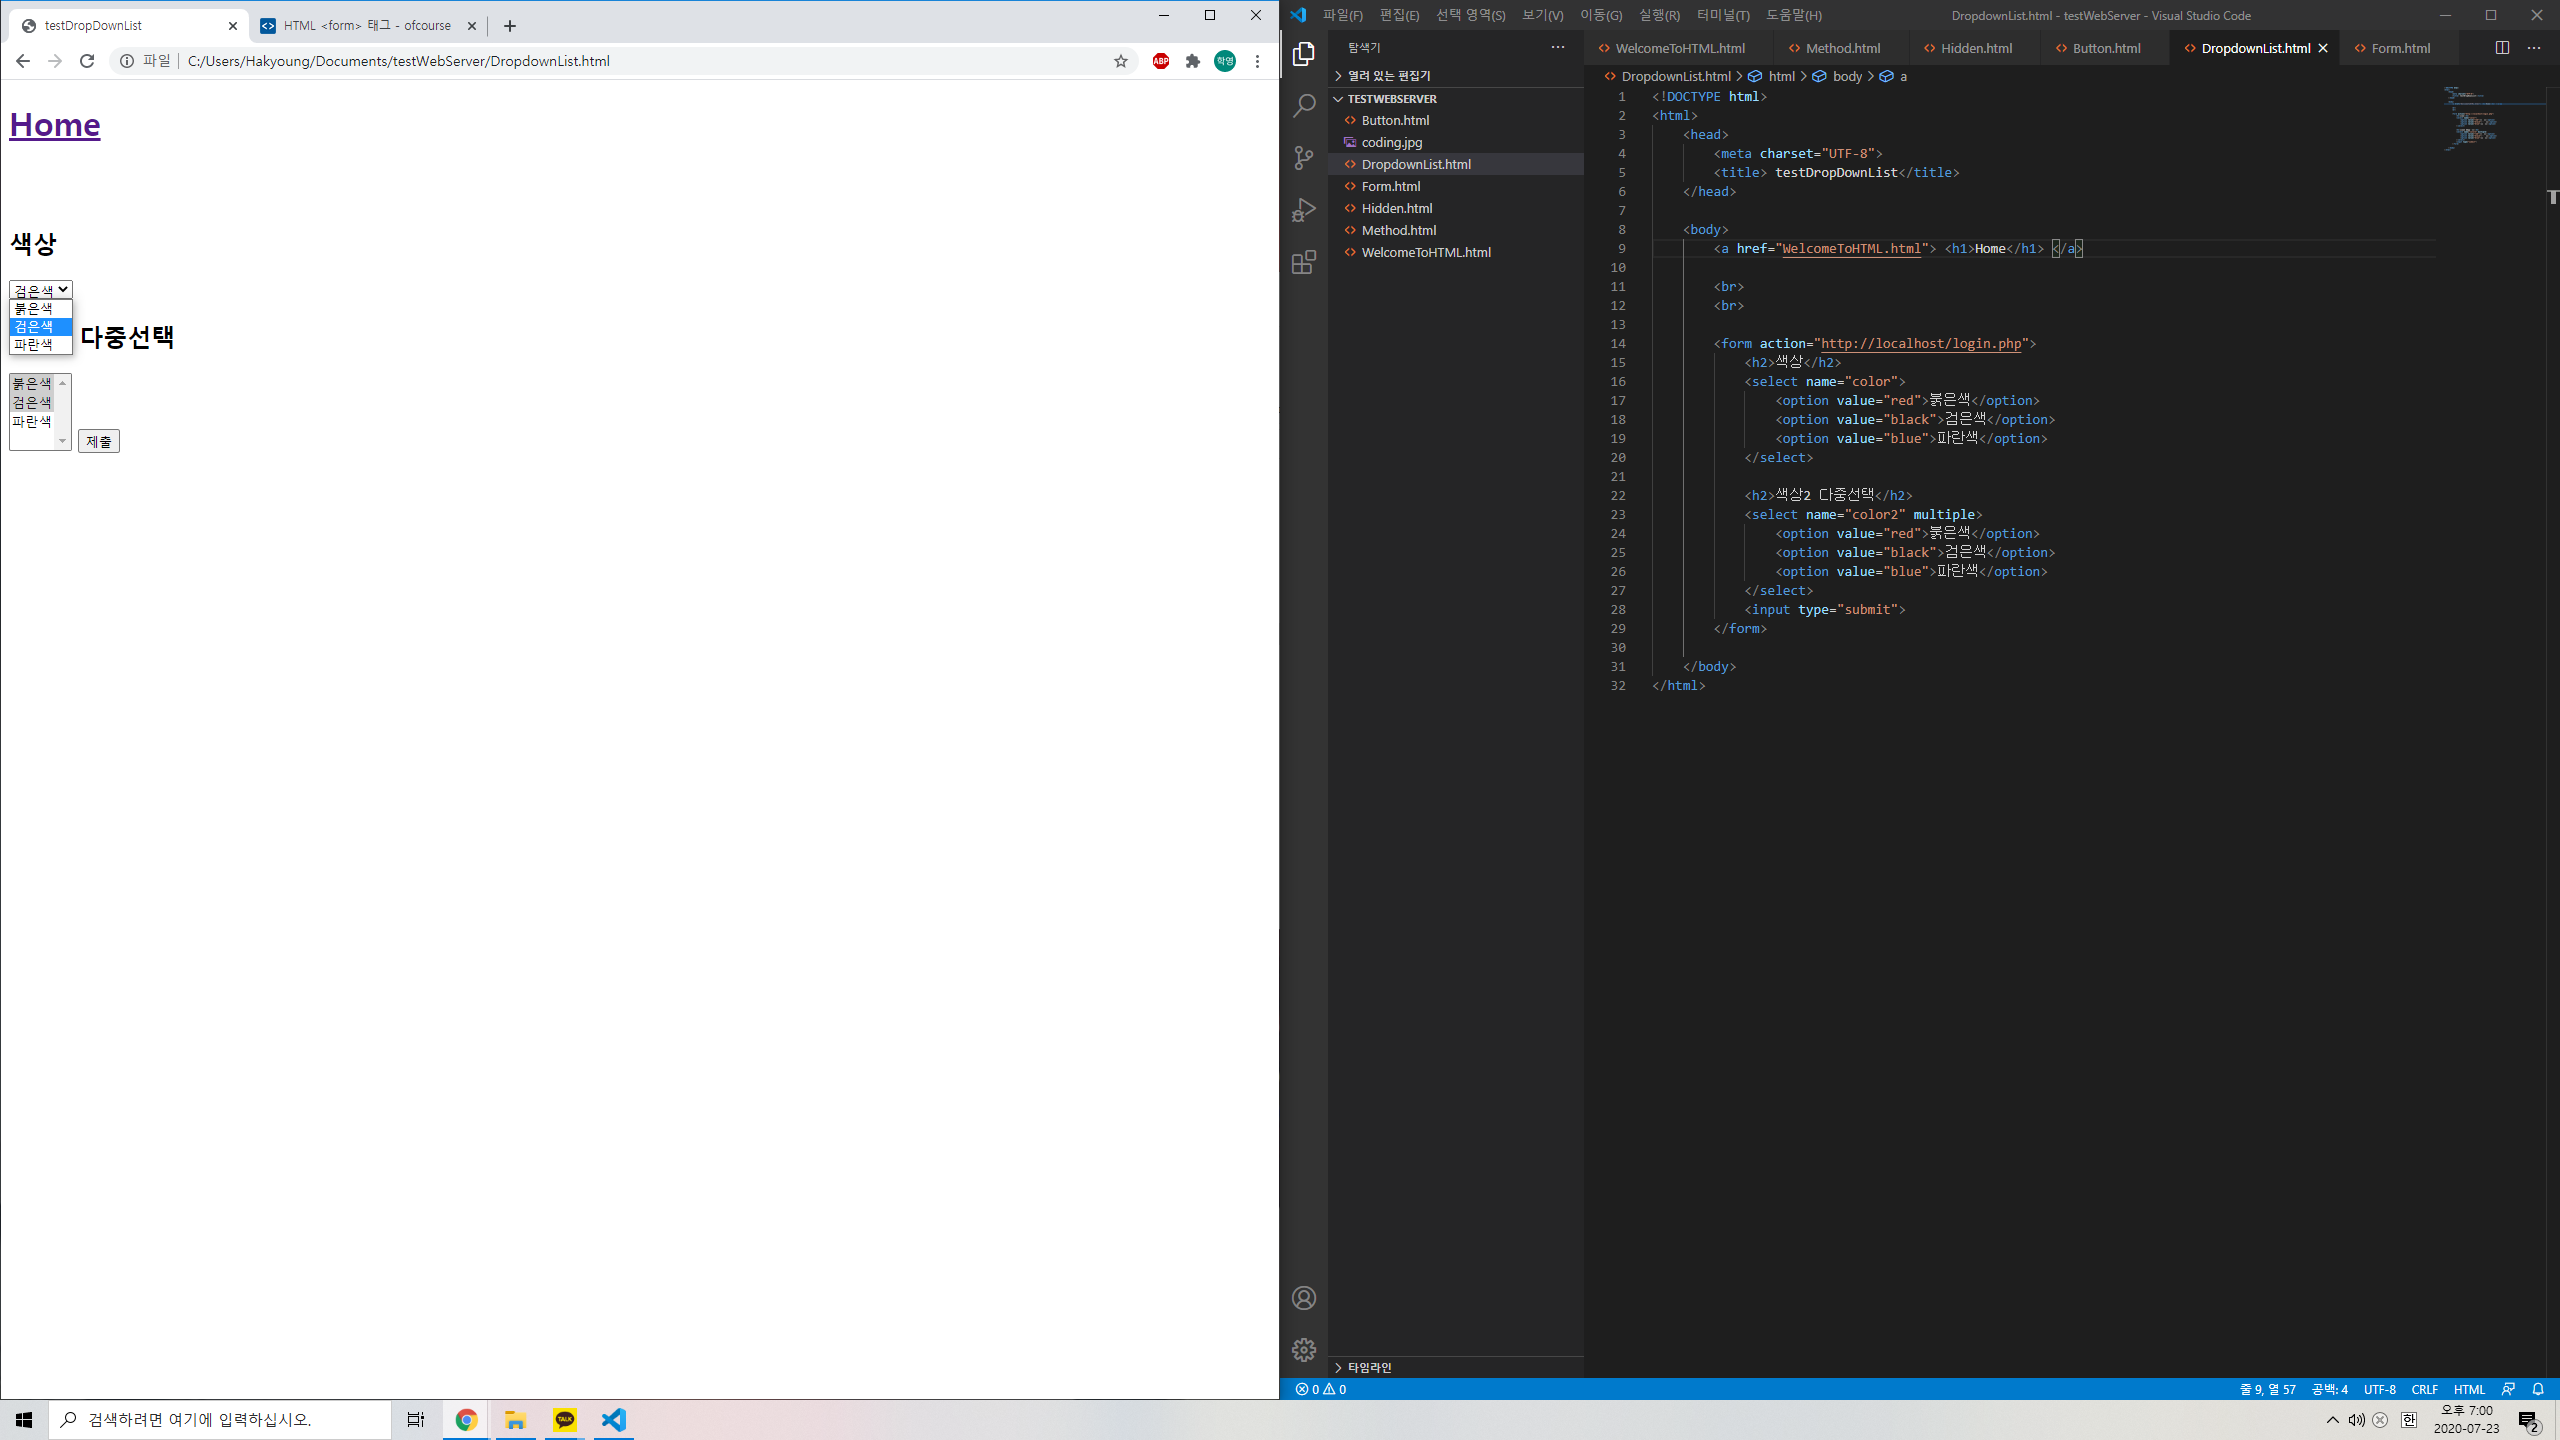Select 붉은색 option in open dropdown list
The width and height of the screenshot is (2560, 1440).
tap(34, 309)
